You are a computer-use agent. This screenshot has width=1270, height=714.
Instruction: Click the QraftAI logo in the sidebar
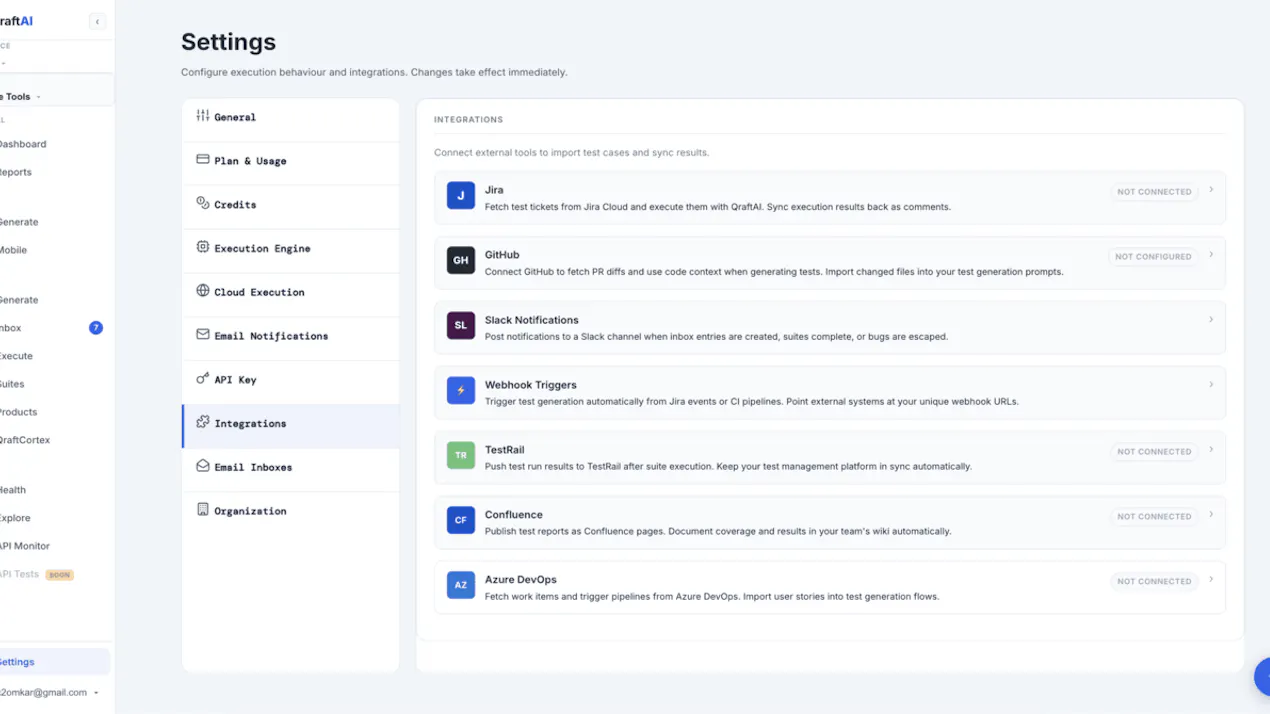pos(17,21)
